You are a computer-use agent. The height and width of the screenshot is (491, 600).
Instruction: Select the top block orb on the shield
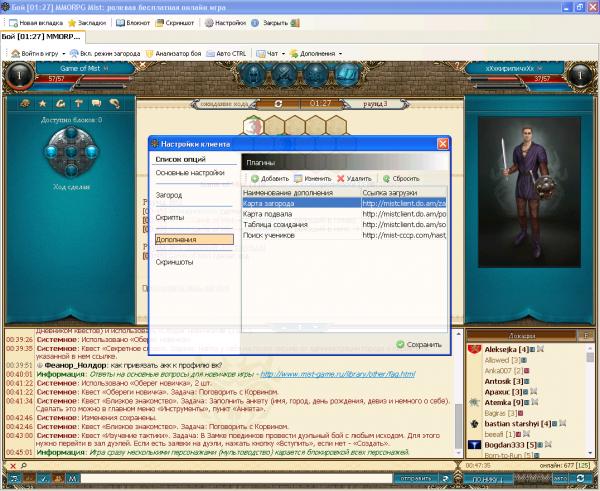point(71,133)
